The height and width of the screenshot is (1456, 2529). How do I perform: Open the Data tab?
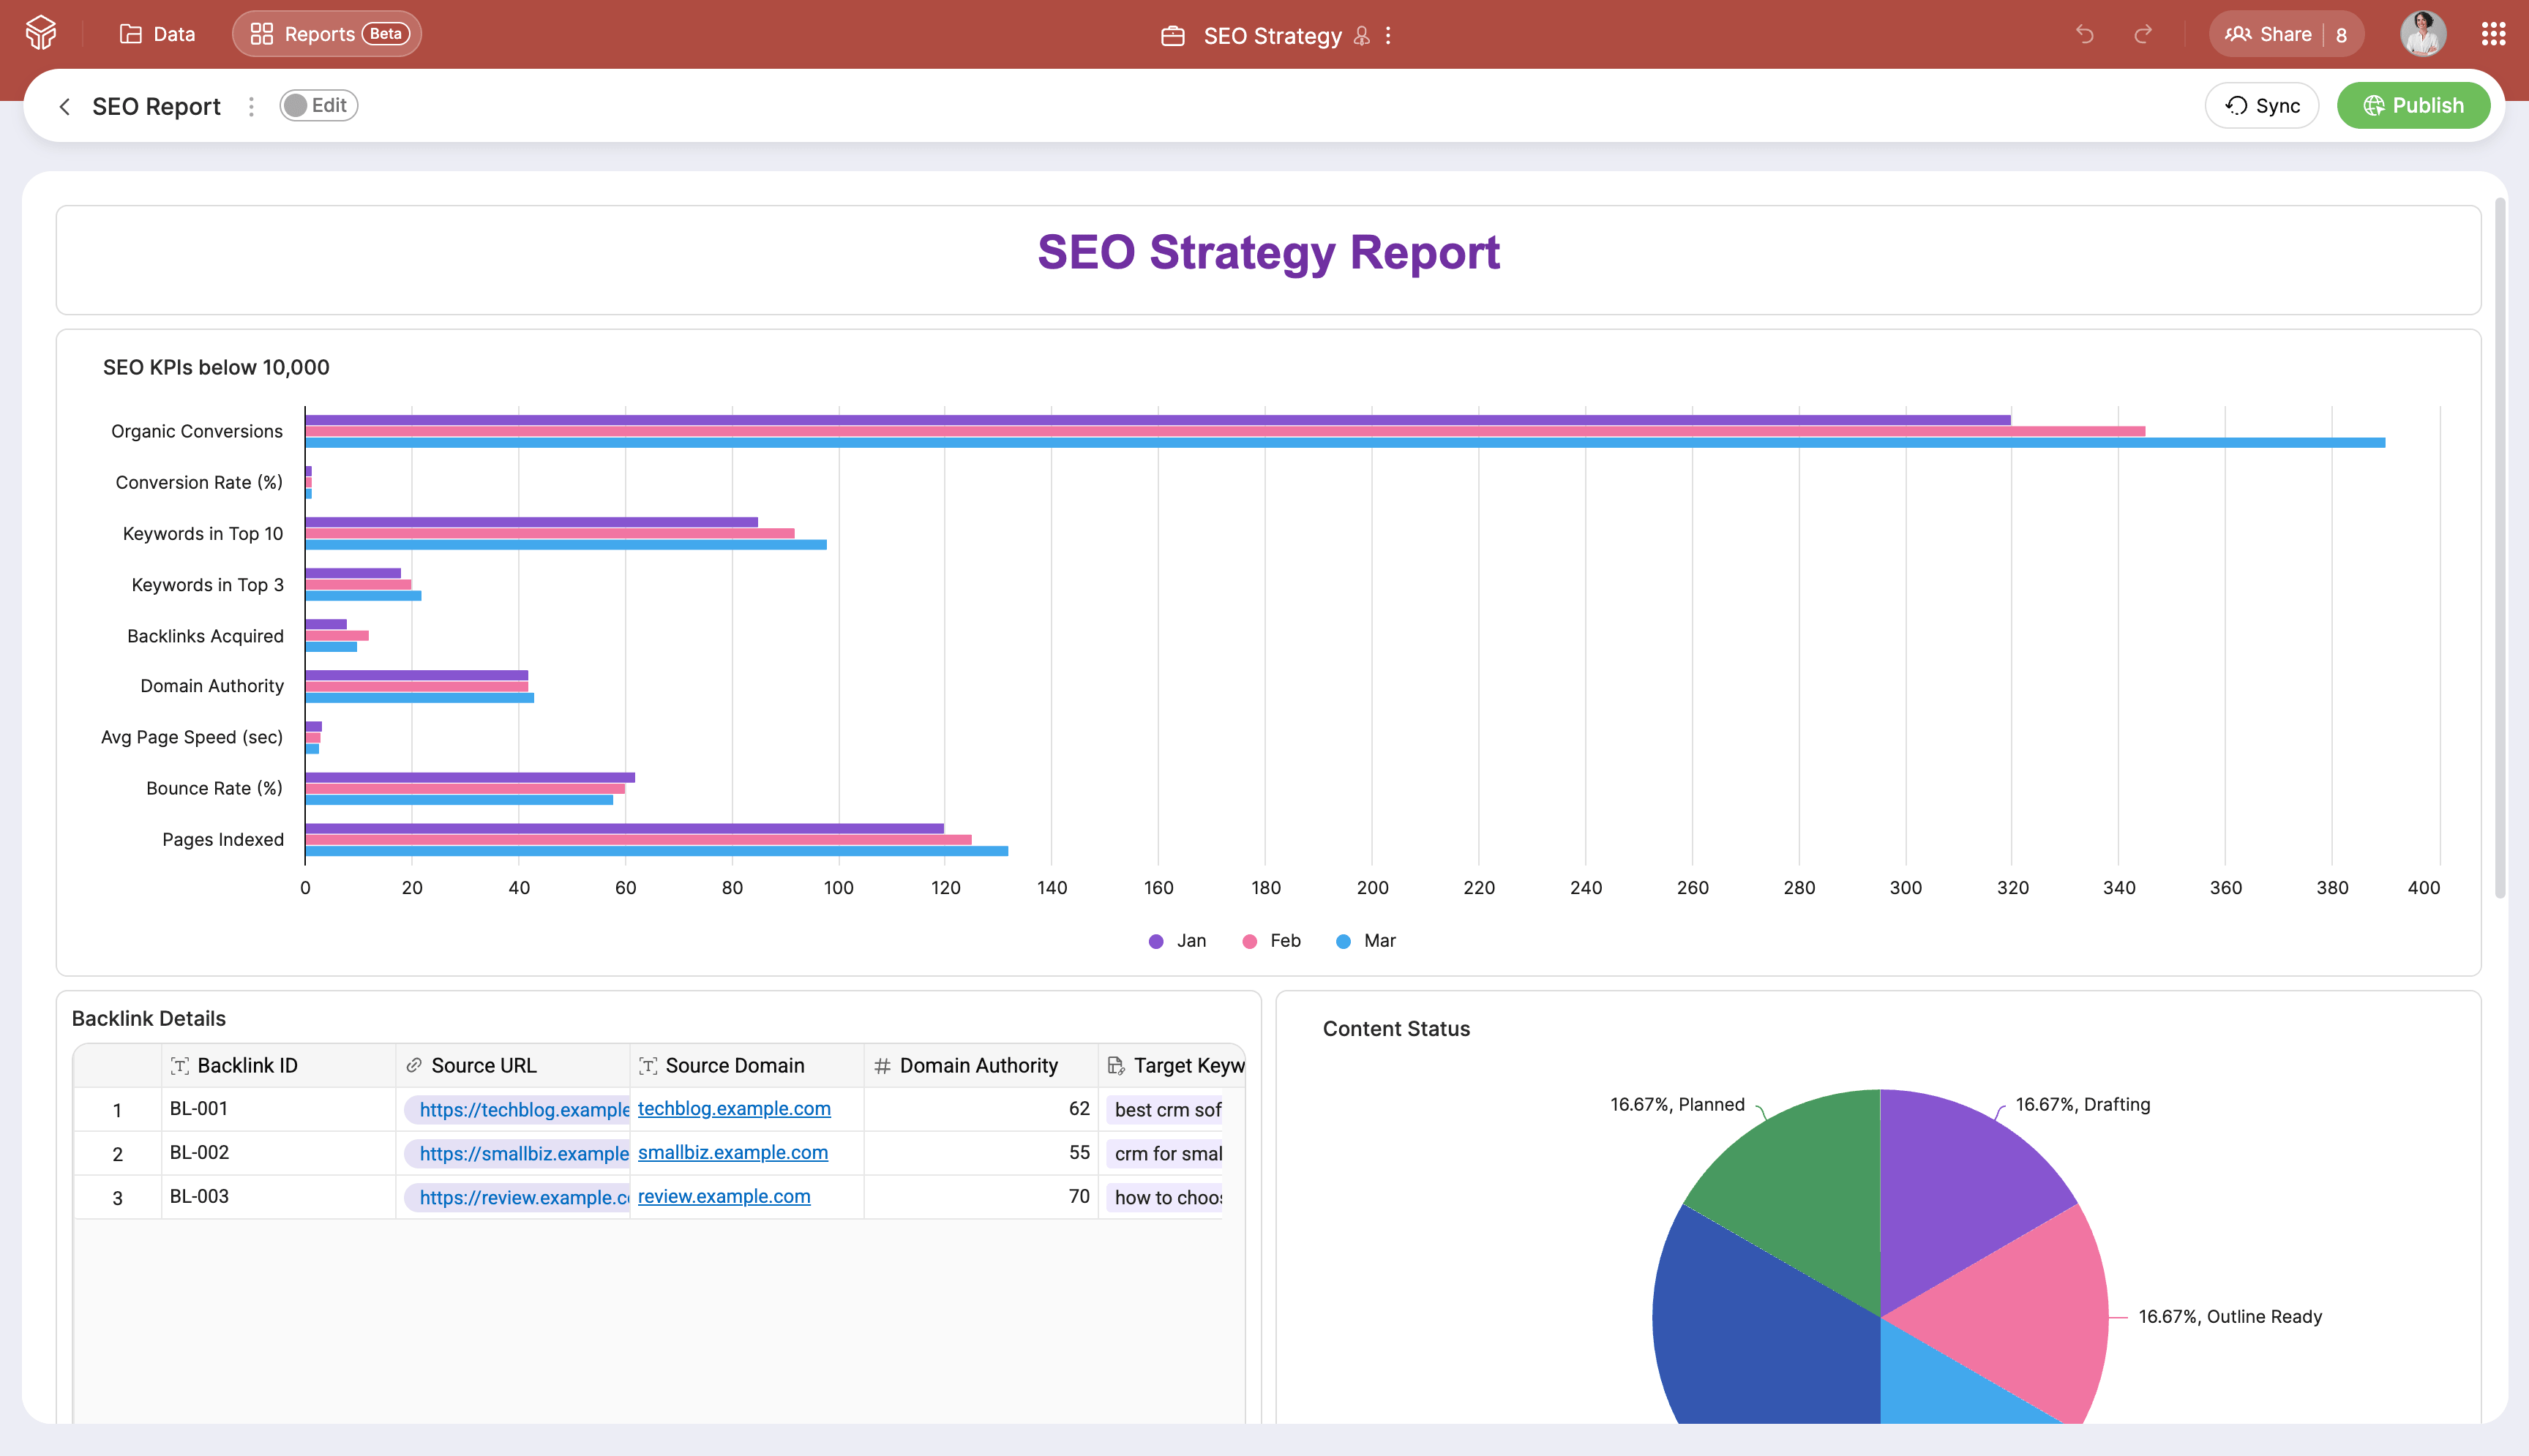[x=157, y=34]
